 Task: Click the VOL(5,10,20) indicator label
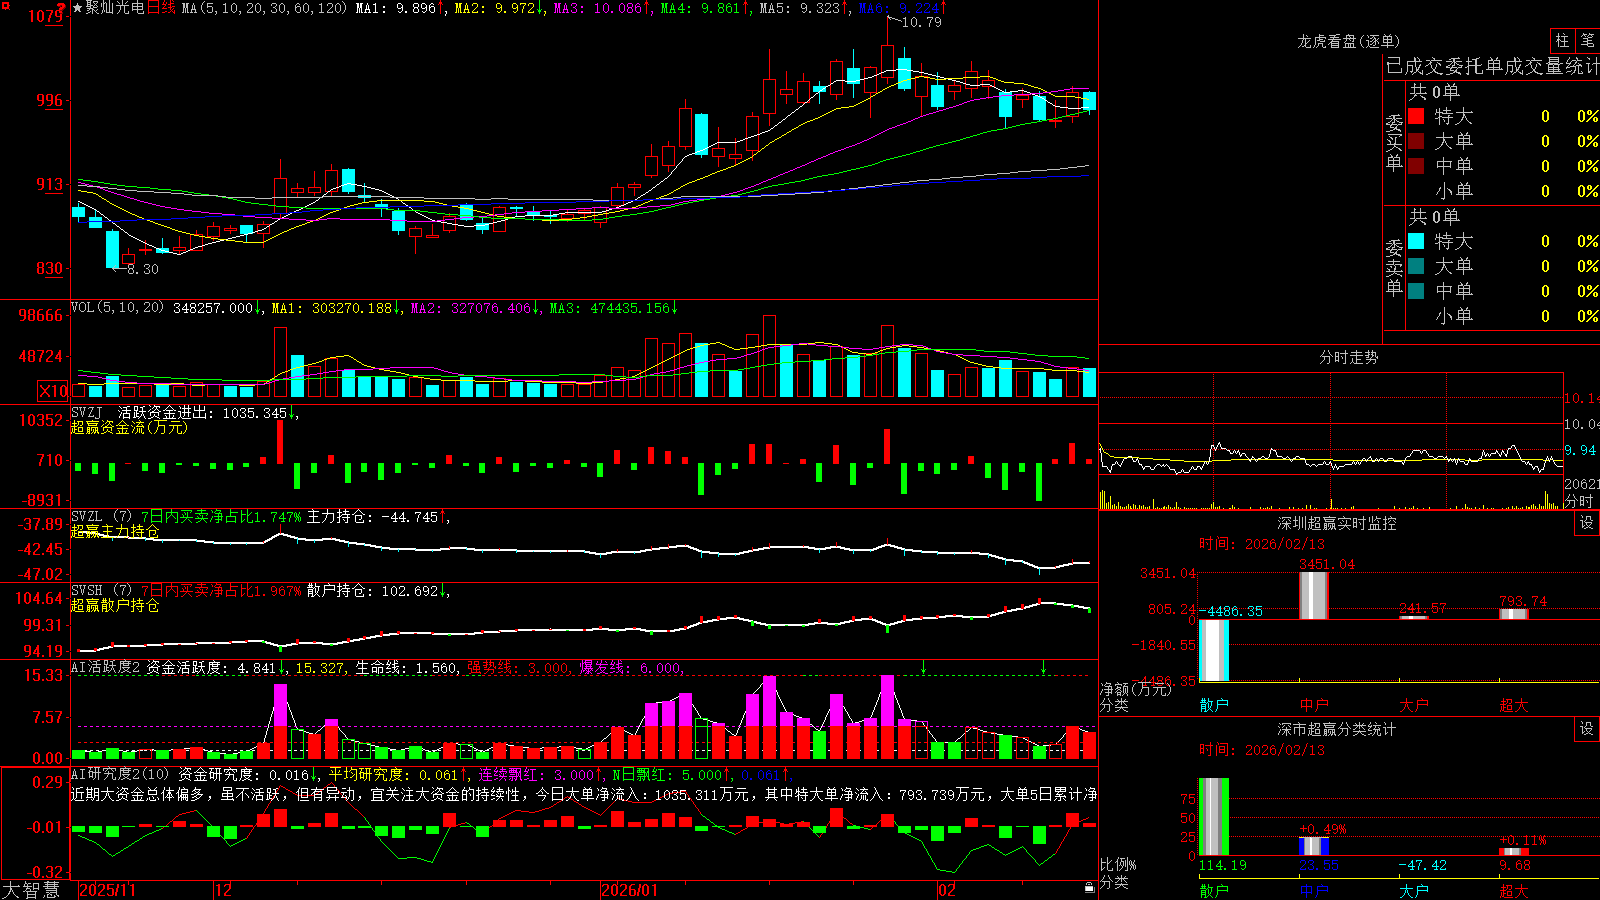tap(117, 308)
